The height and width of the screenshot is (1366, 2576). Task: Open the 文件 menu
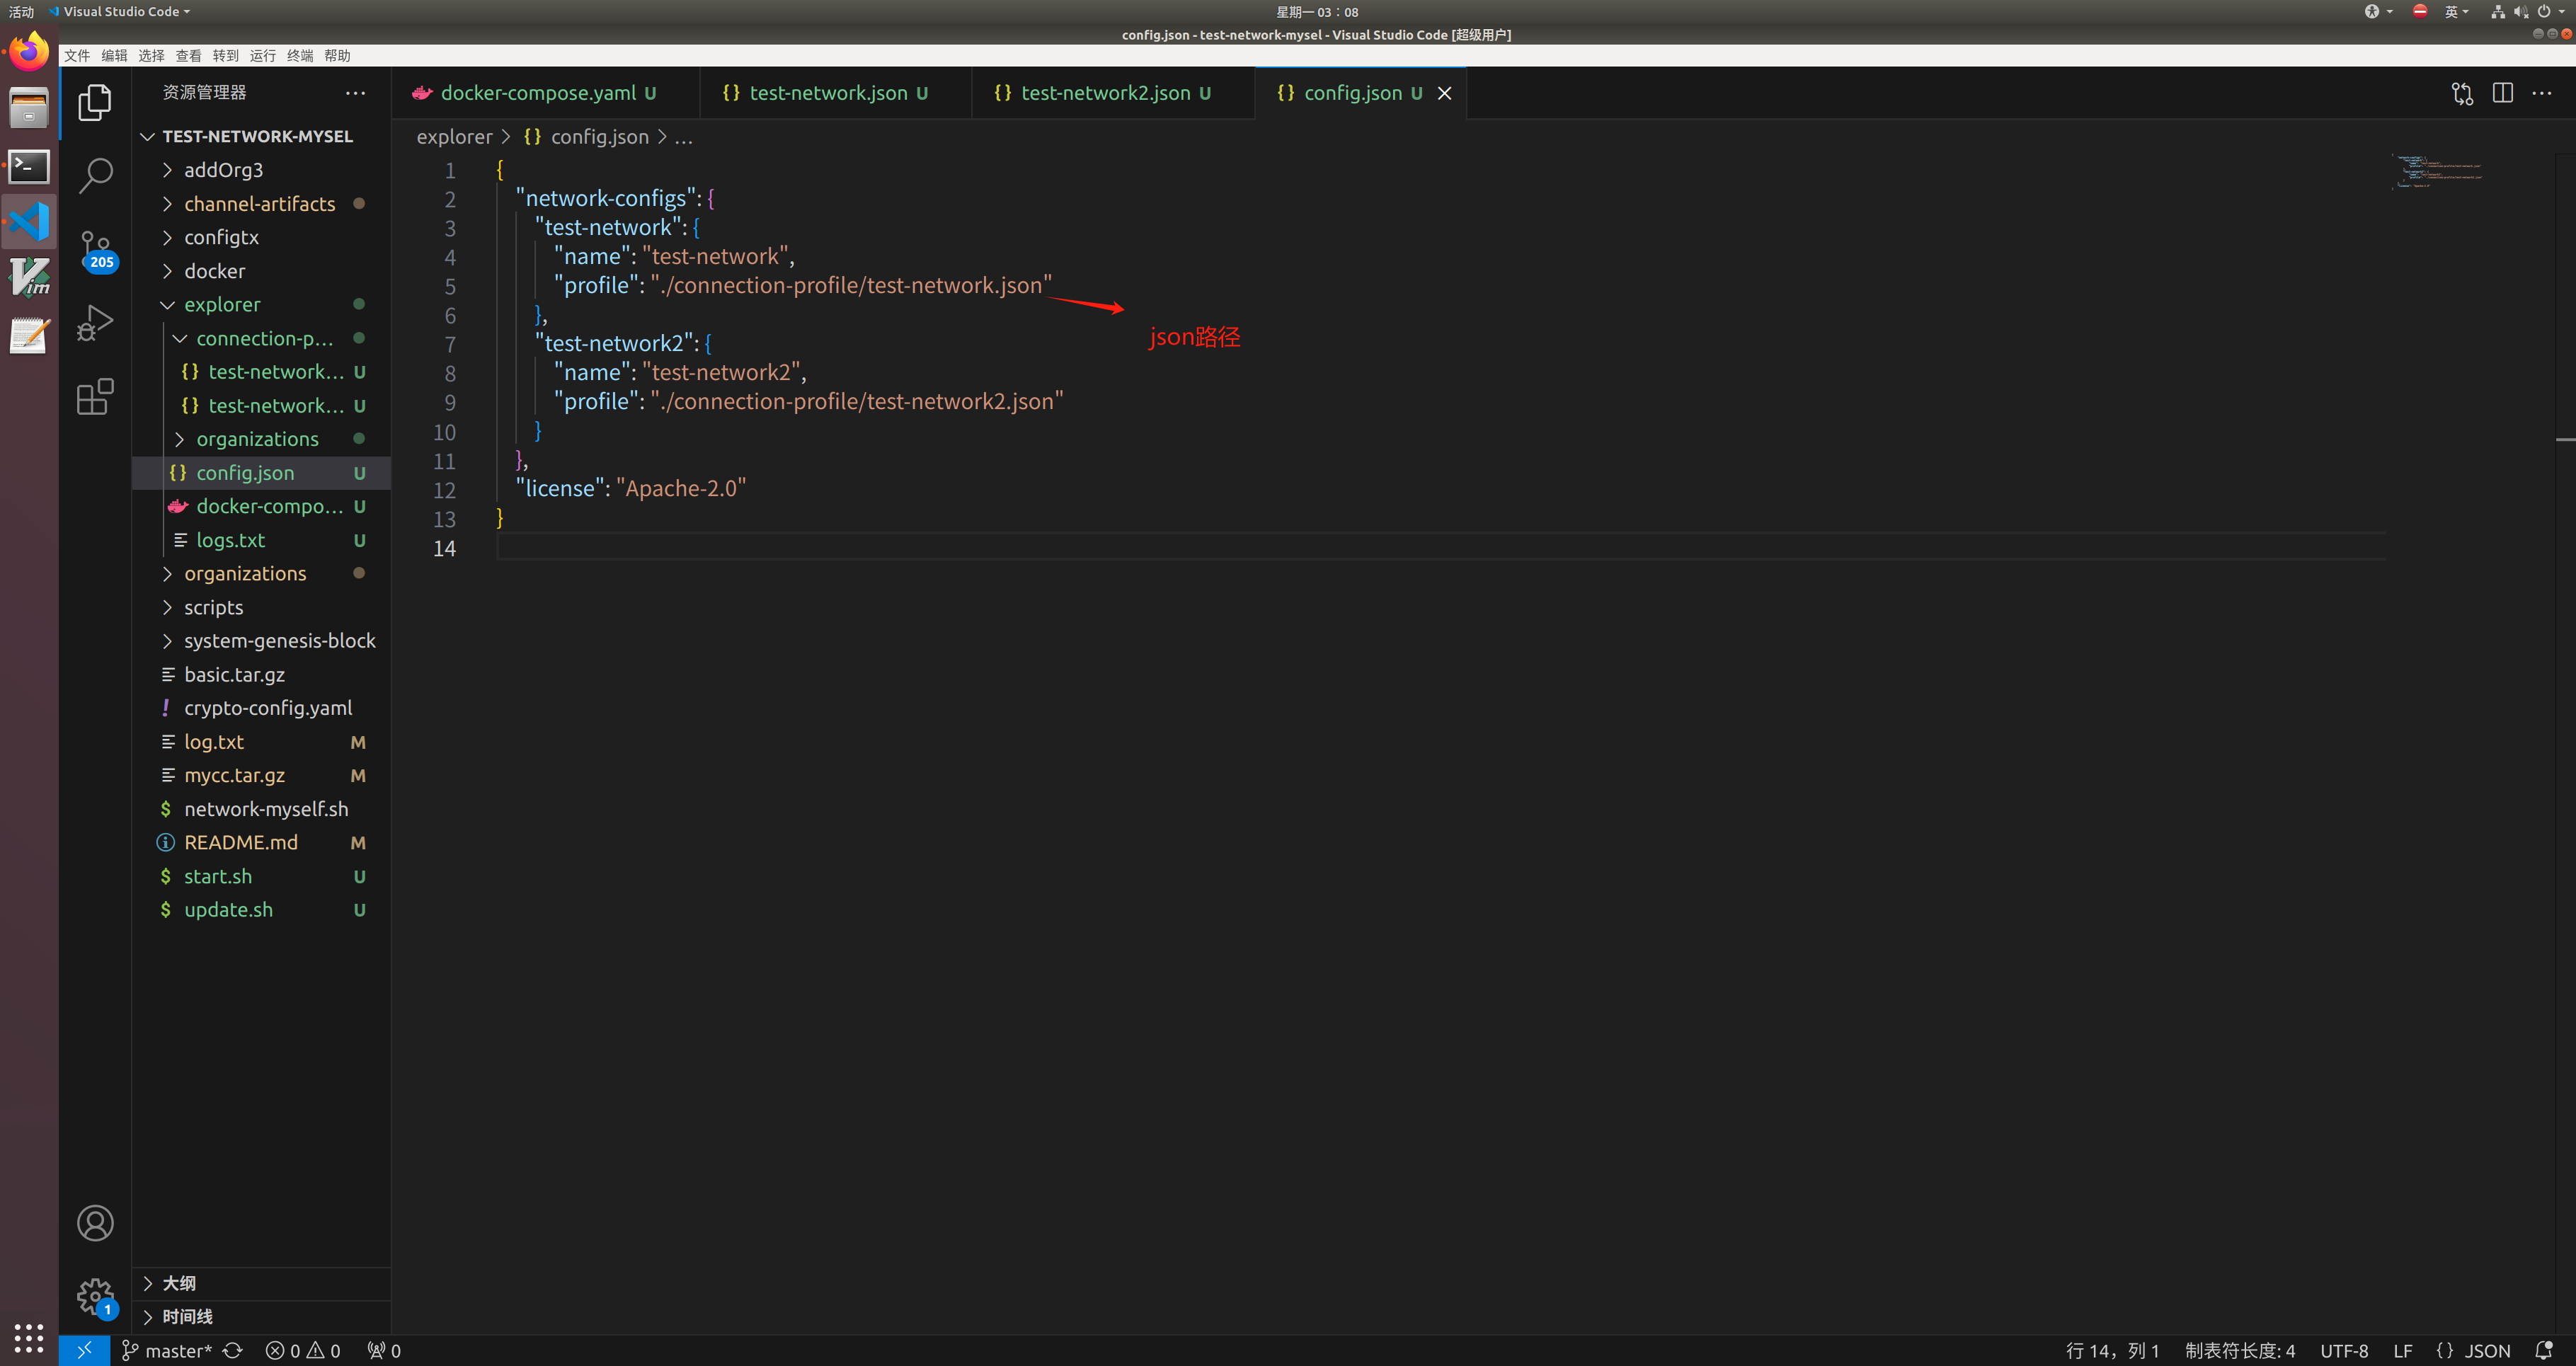coord(77,56)
